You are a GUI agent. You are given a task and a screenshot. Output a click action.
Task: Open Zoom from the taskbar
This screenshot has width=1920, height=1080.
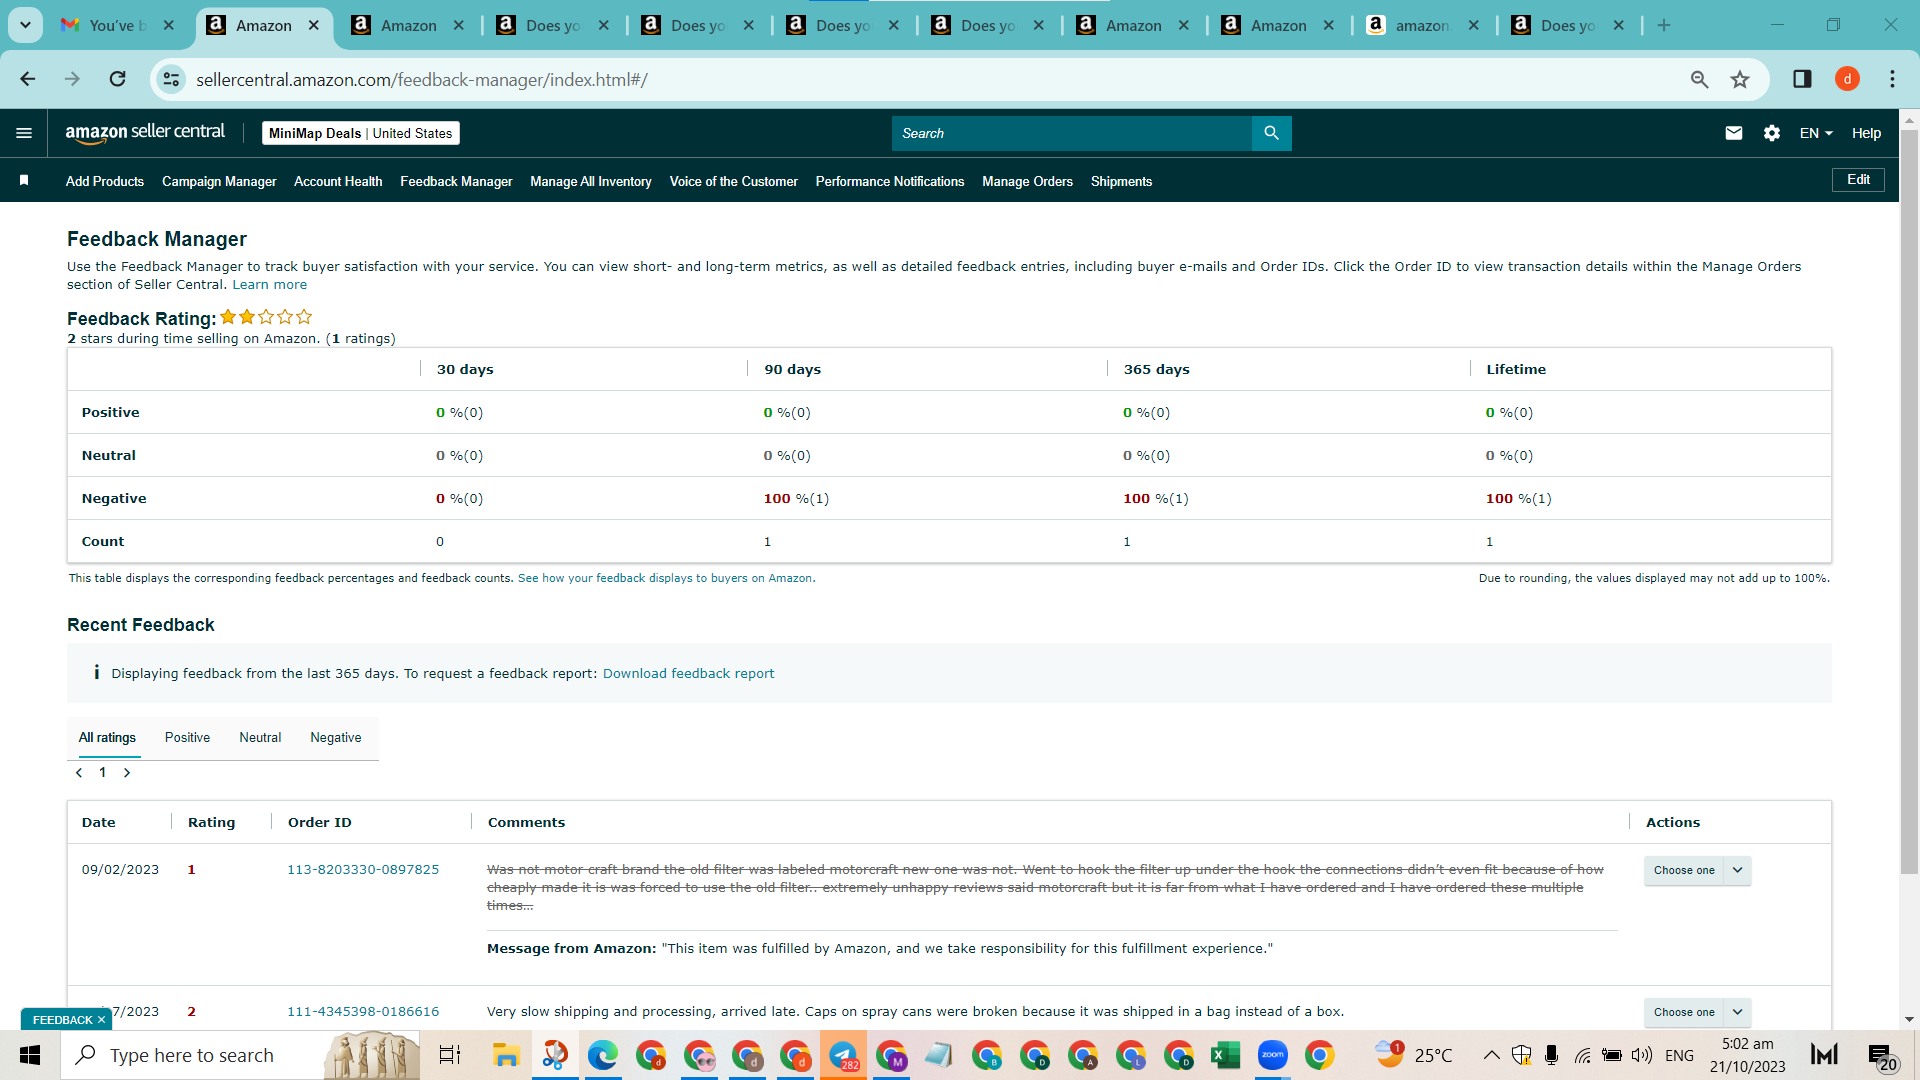(1273, 1055)
